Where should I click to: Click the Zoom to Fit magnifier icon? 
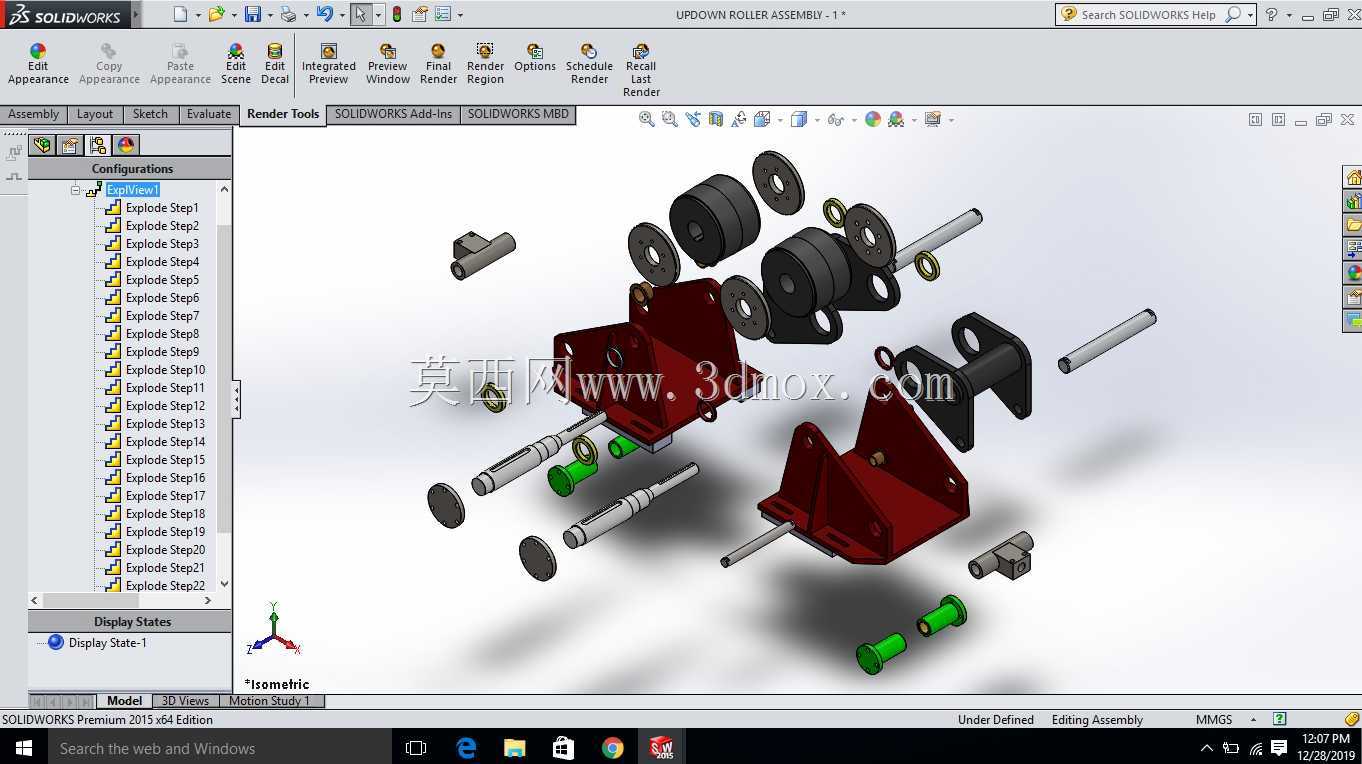click(647, 119)
